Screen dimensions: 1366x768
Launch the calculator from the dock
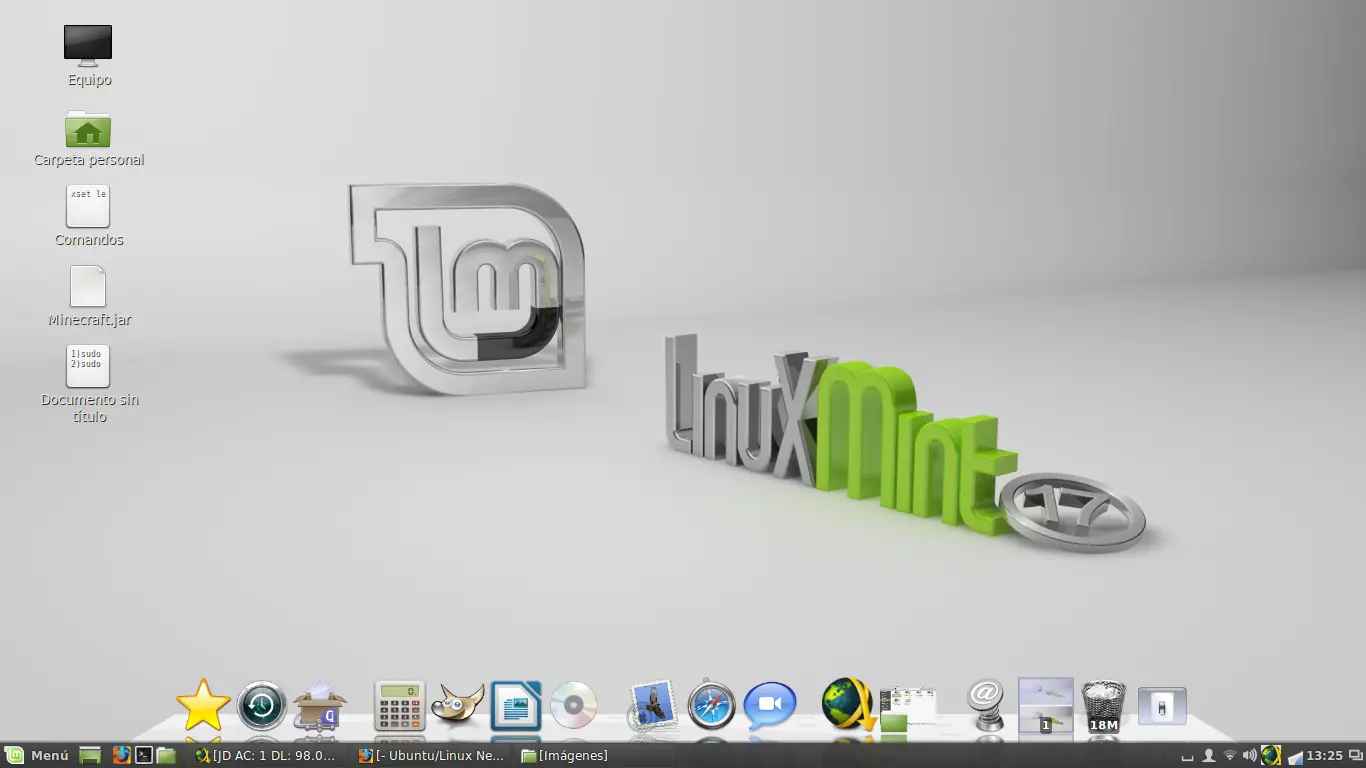[x=399, y=706]
